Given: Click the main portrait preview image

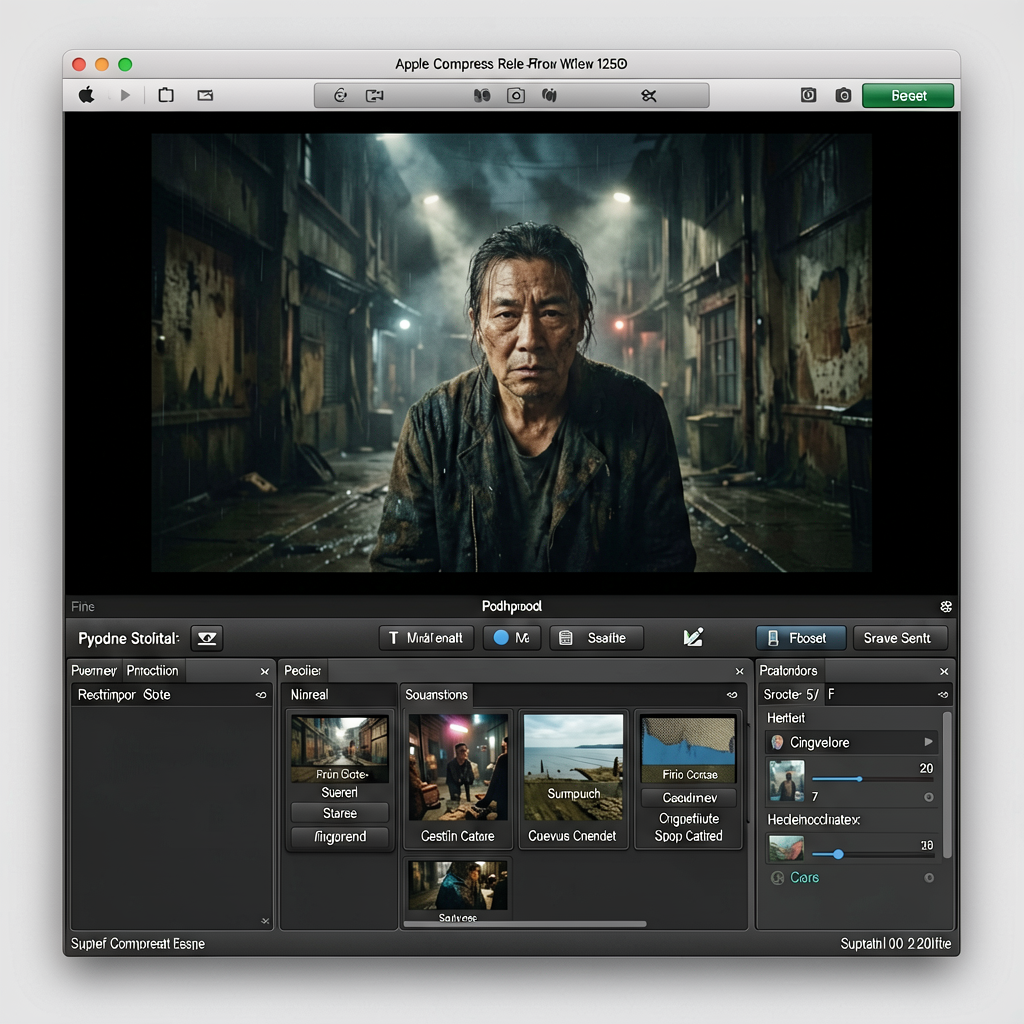Looking at the screenshot, I should (x=511, y=353).
